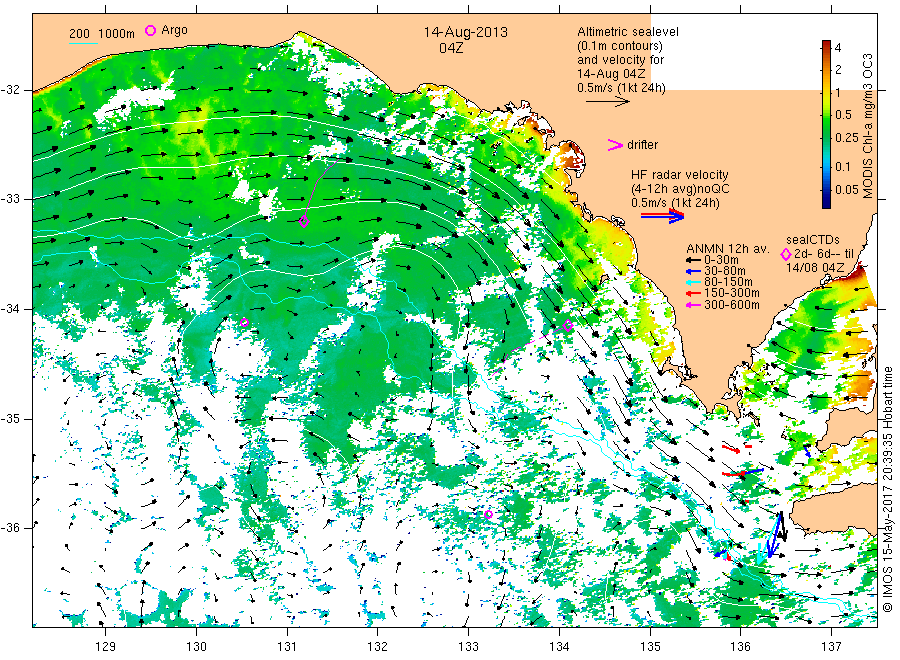
Task: Click the dark blue bottom of the color bar
Action: click(826, 201)
